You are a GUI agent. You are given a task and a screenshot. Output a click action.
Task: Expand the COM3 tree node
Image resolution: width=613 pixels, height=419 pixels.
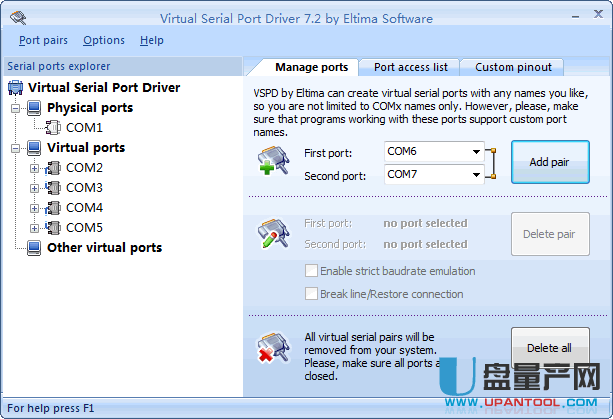(x=35, y=188)
